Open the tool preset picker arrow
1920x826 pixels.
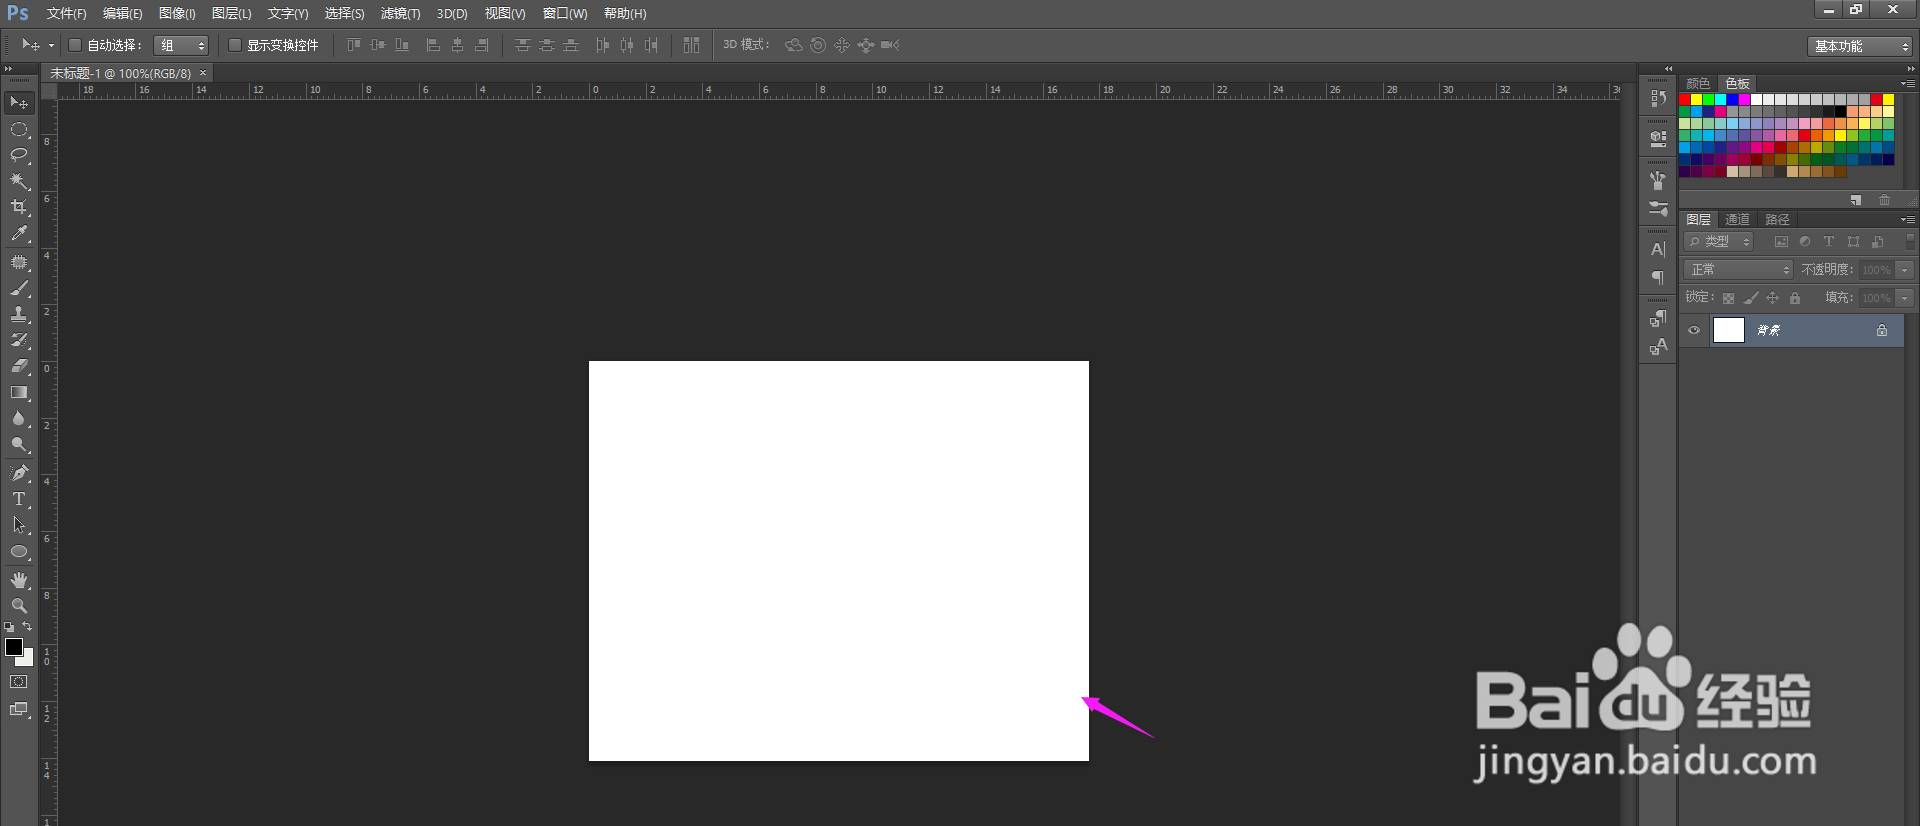tap(51, 45)
